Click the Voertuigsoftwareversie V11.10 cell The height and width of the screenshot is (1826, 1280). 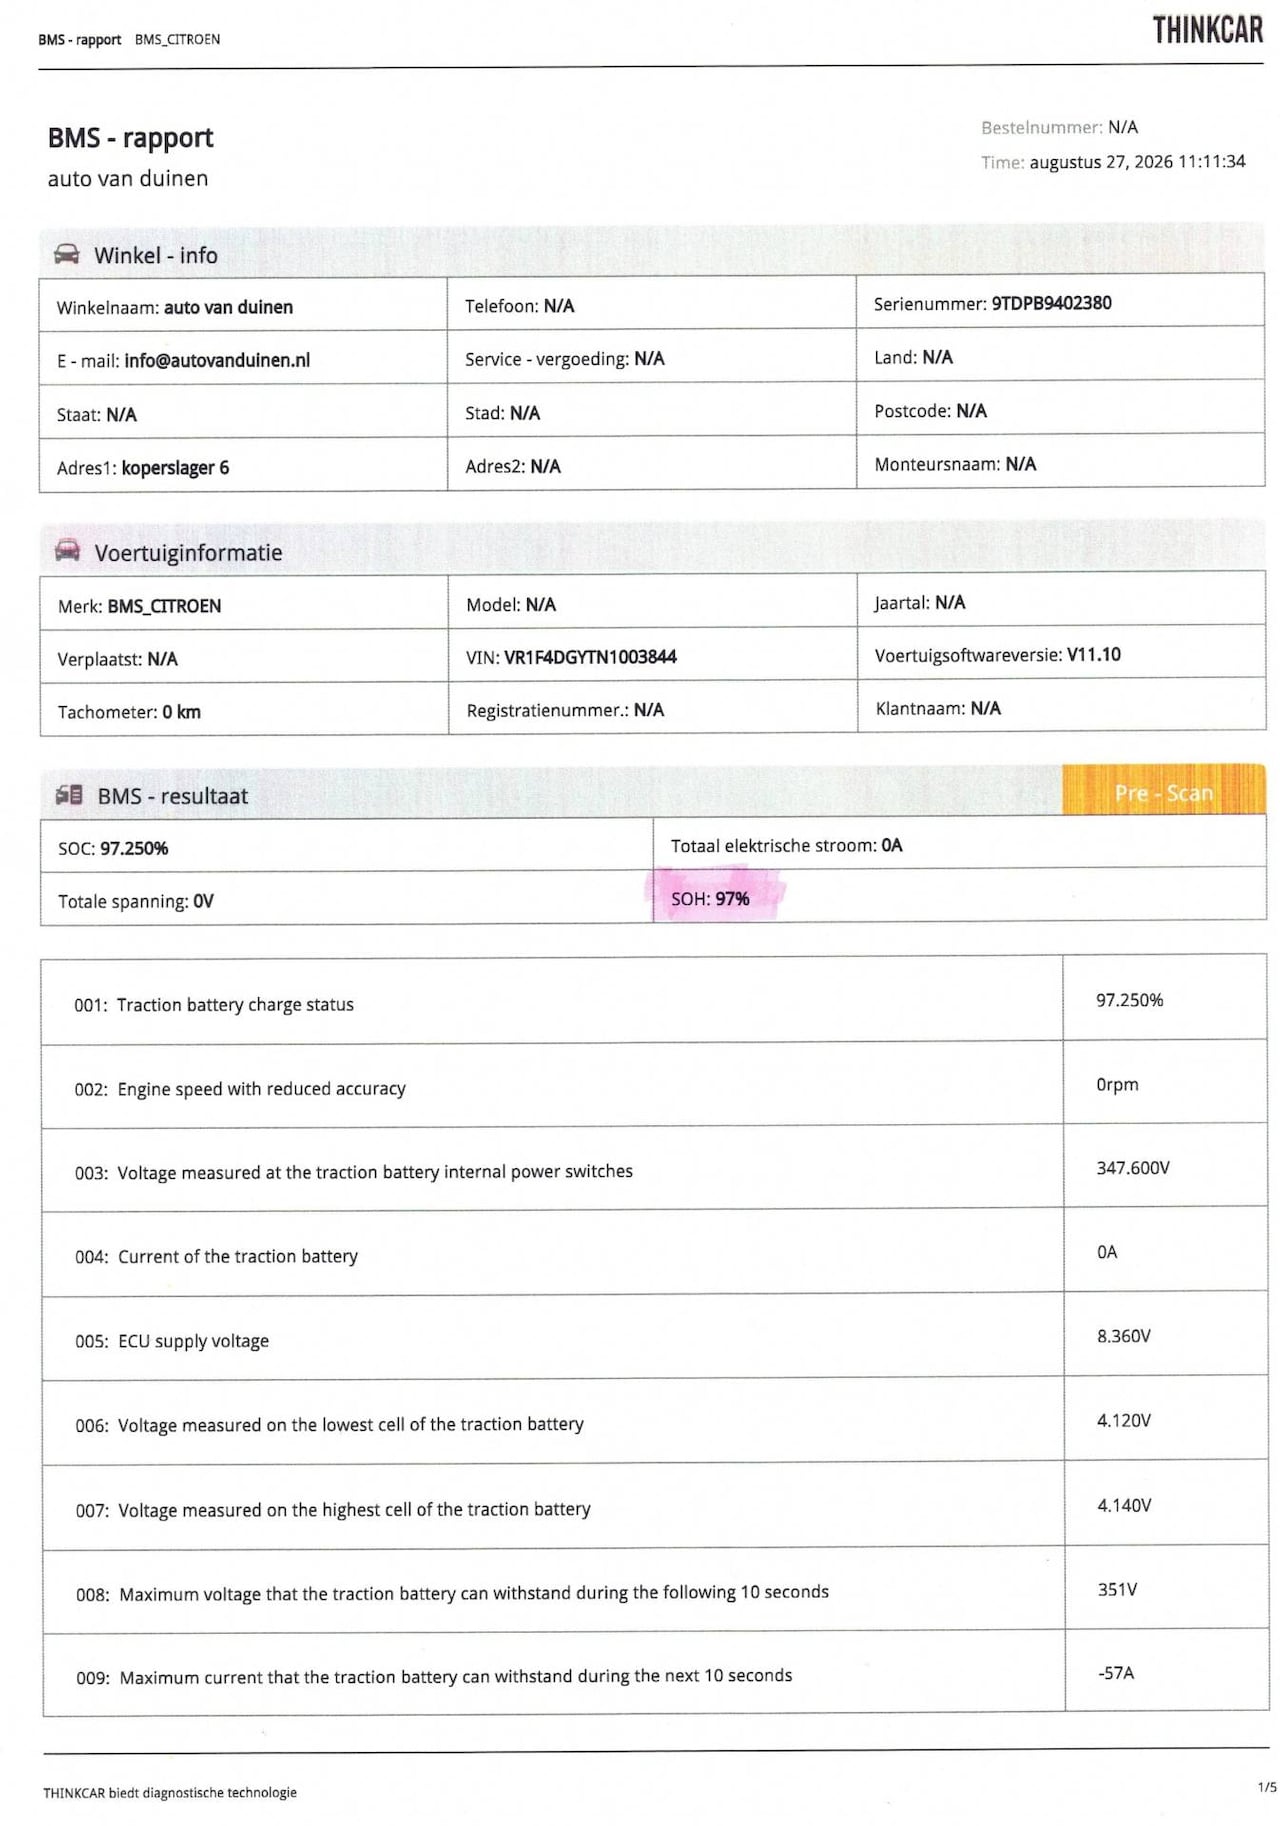click(x=1061, y=654)
